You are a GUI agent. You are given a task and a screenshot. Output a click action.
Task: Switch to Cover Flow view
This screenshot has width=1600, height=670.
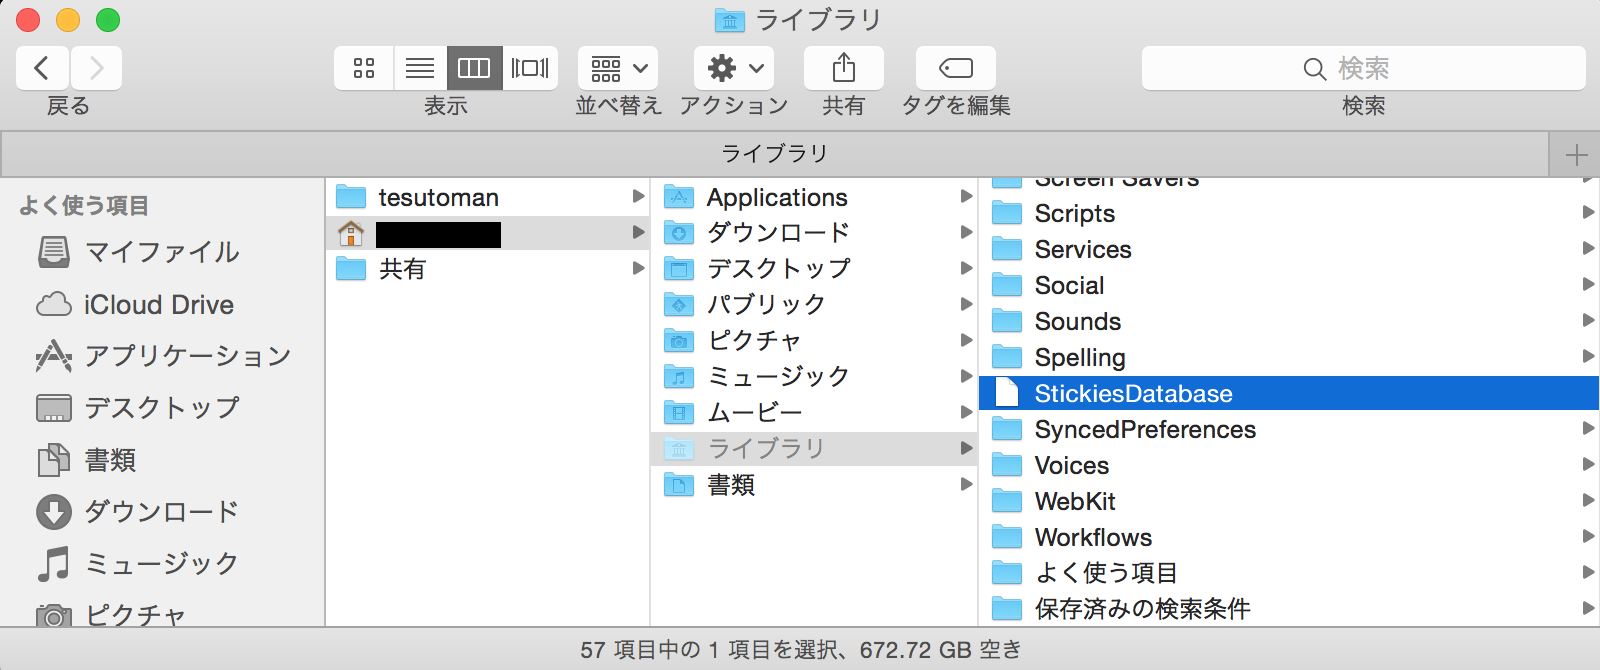coord(530,68)
